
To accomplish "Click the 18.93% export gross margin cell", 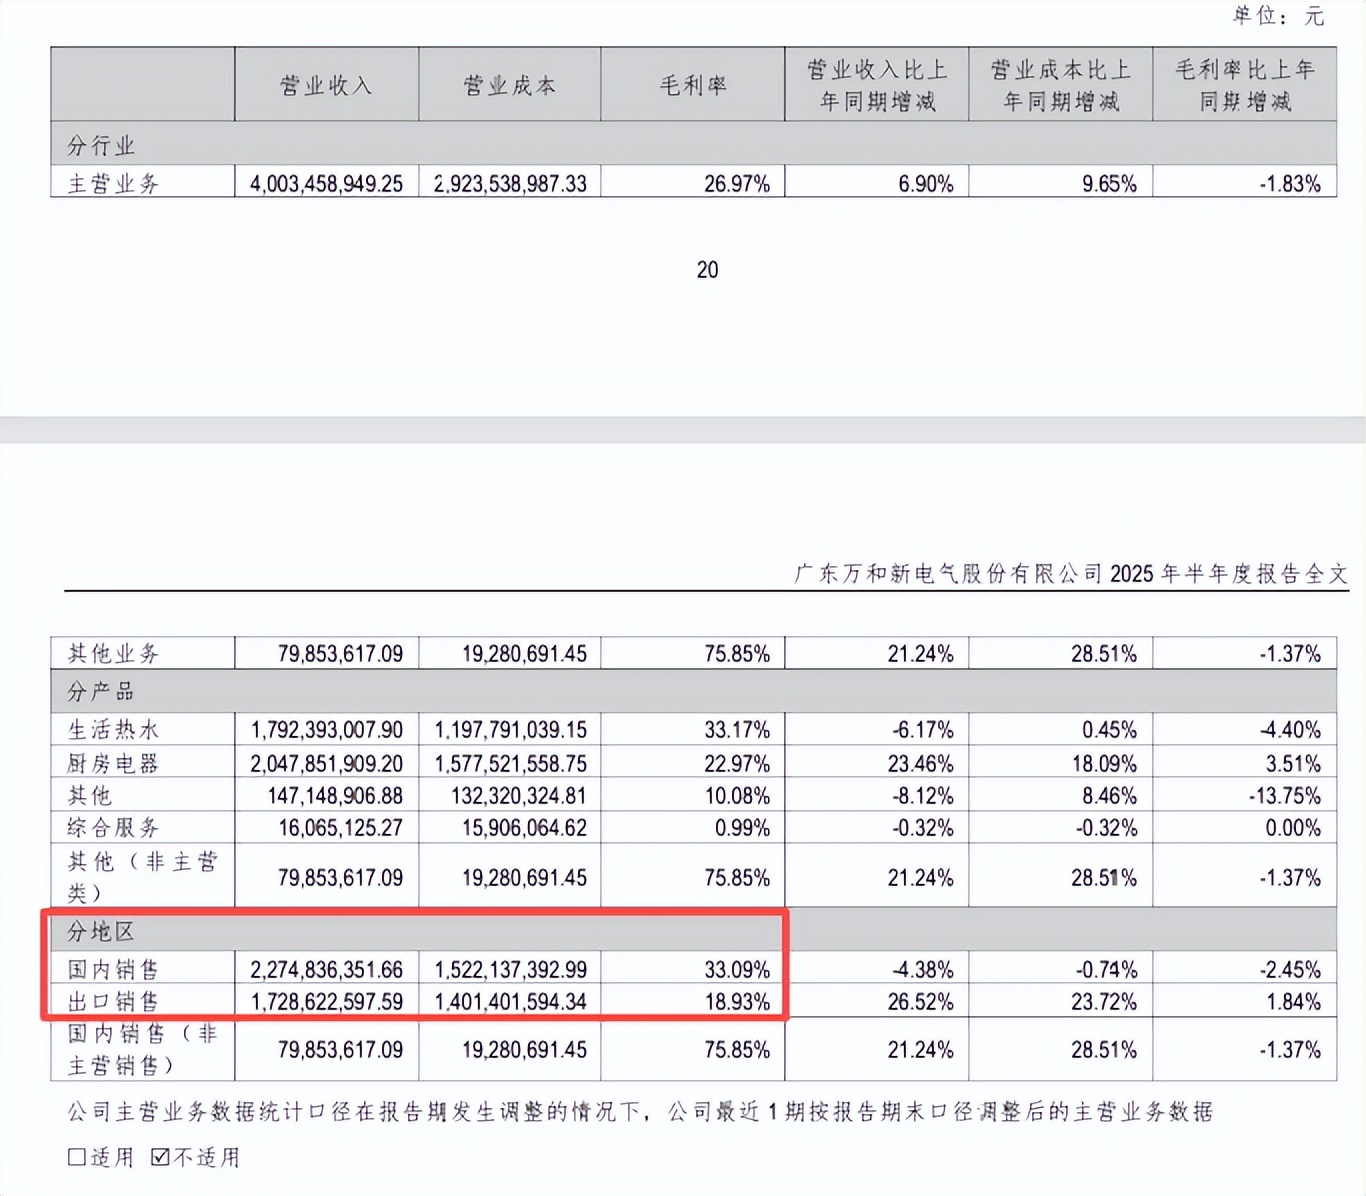I will click(x=737, y=1002).
